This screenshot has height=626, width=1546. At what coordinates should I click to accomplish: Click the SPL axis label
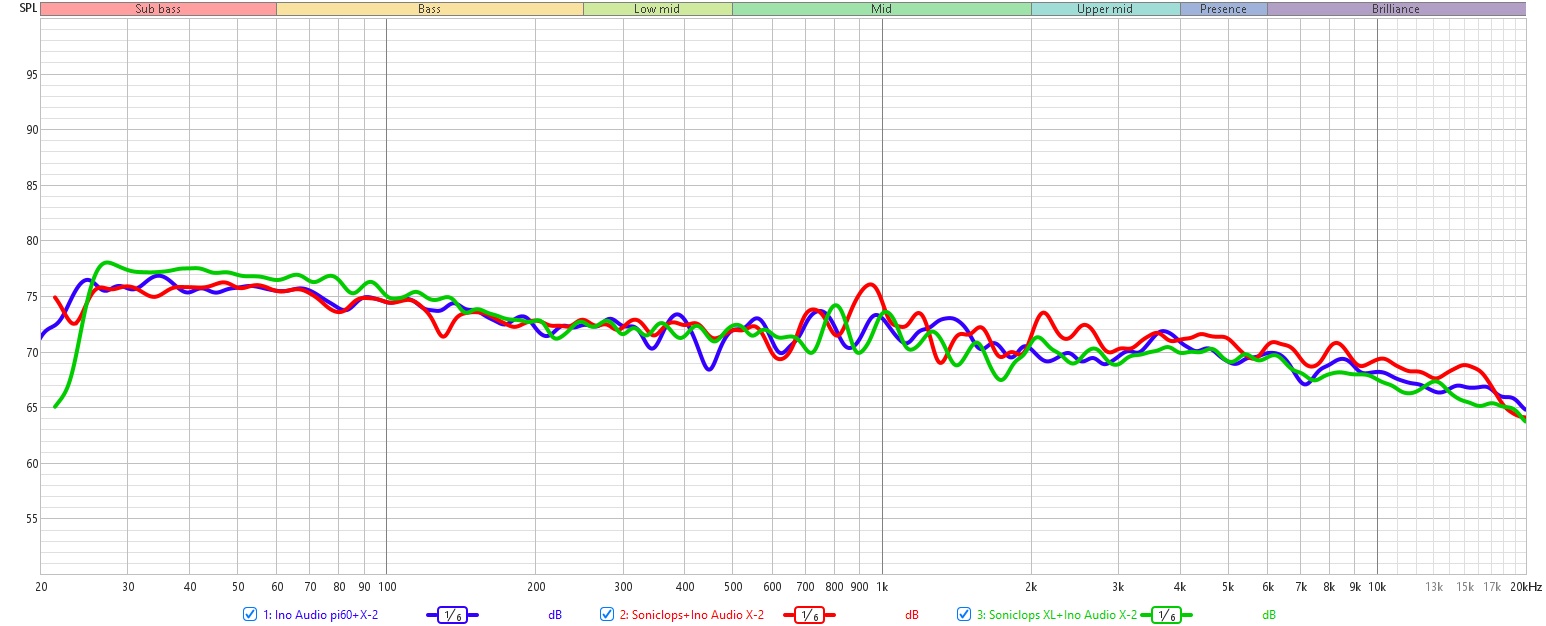(x=17, y=8)
